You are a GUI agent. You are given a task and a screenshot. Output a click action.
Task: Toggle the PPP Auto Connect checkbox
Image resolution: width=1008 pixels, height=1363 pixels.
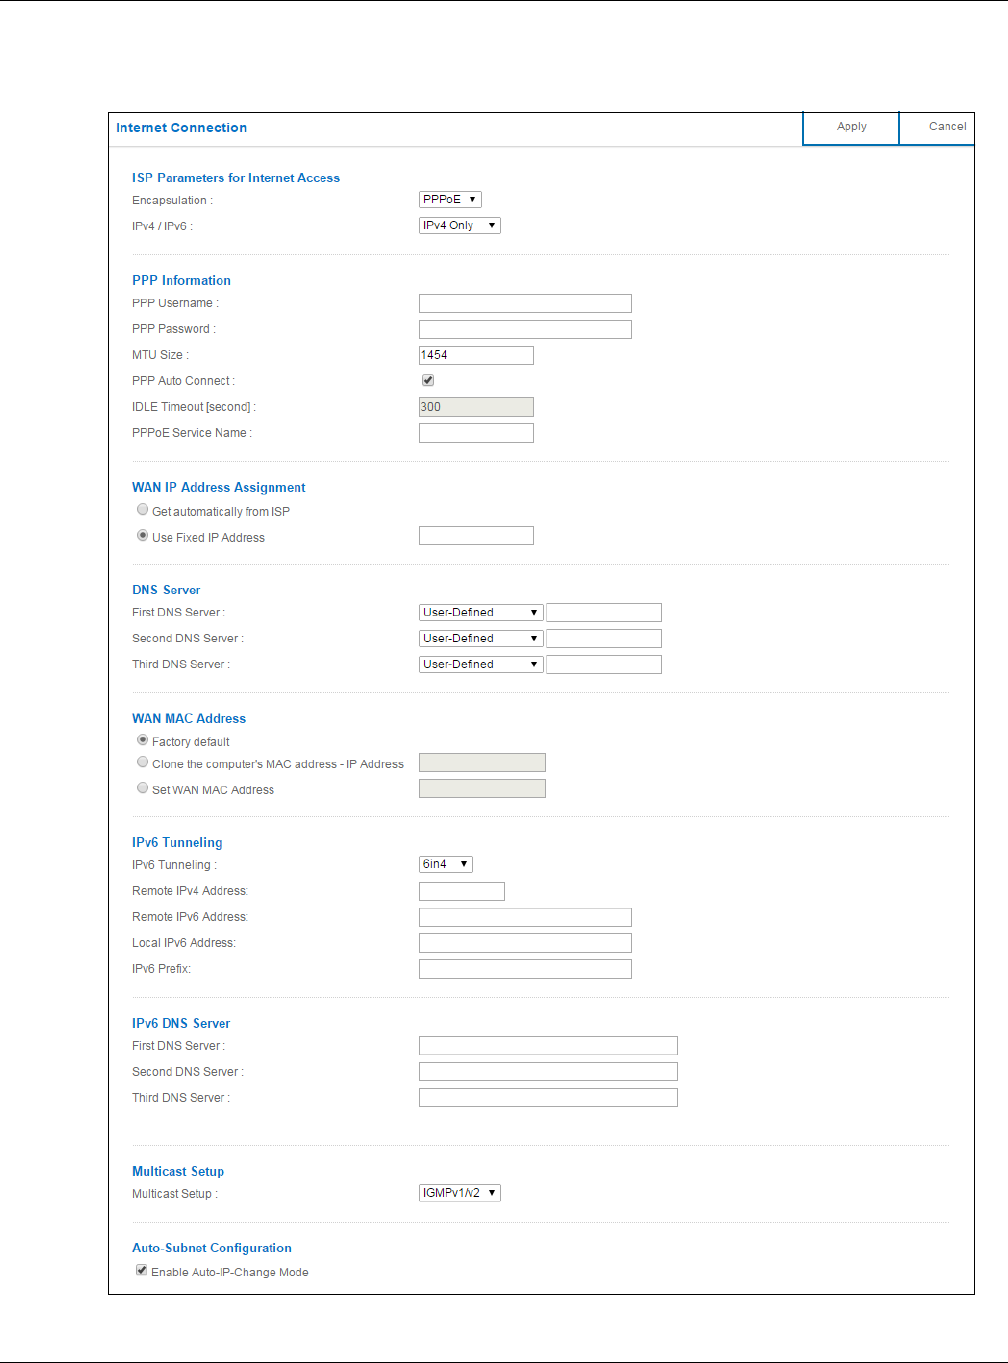pos(428,381)
